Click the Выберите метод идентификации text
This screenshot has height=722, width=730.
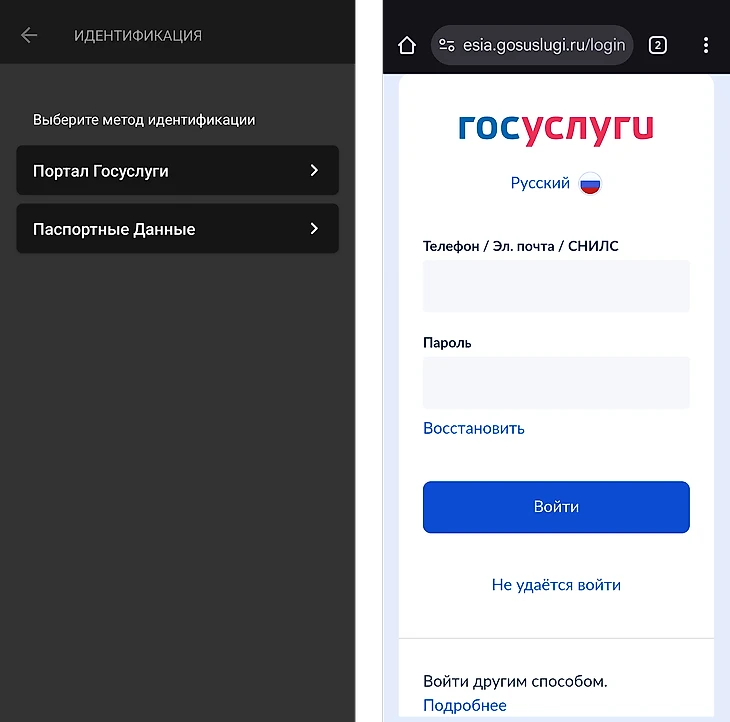coord(144,120)
